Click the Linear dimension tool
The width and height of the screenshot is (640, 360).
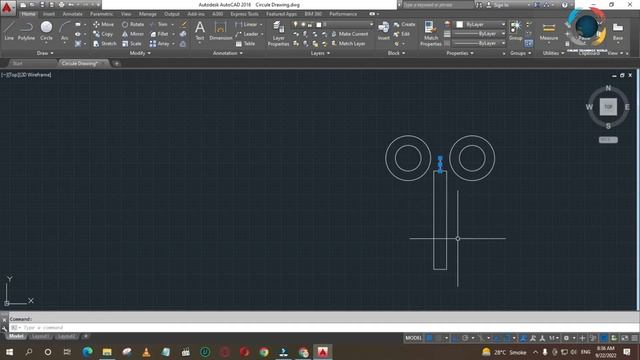tap(248, 24)
